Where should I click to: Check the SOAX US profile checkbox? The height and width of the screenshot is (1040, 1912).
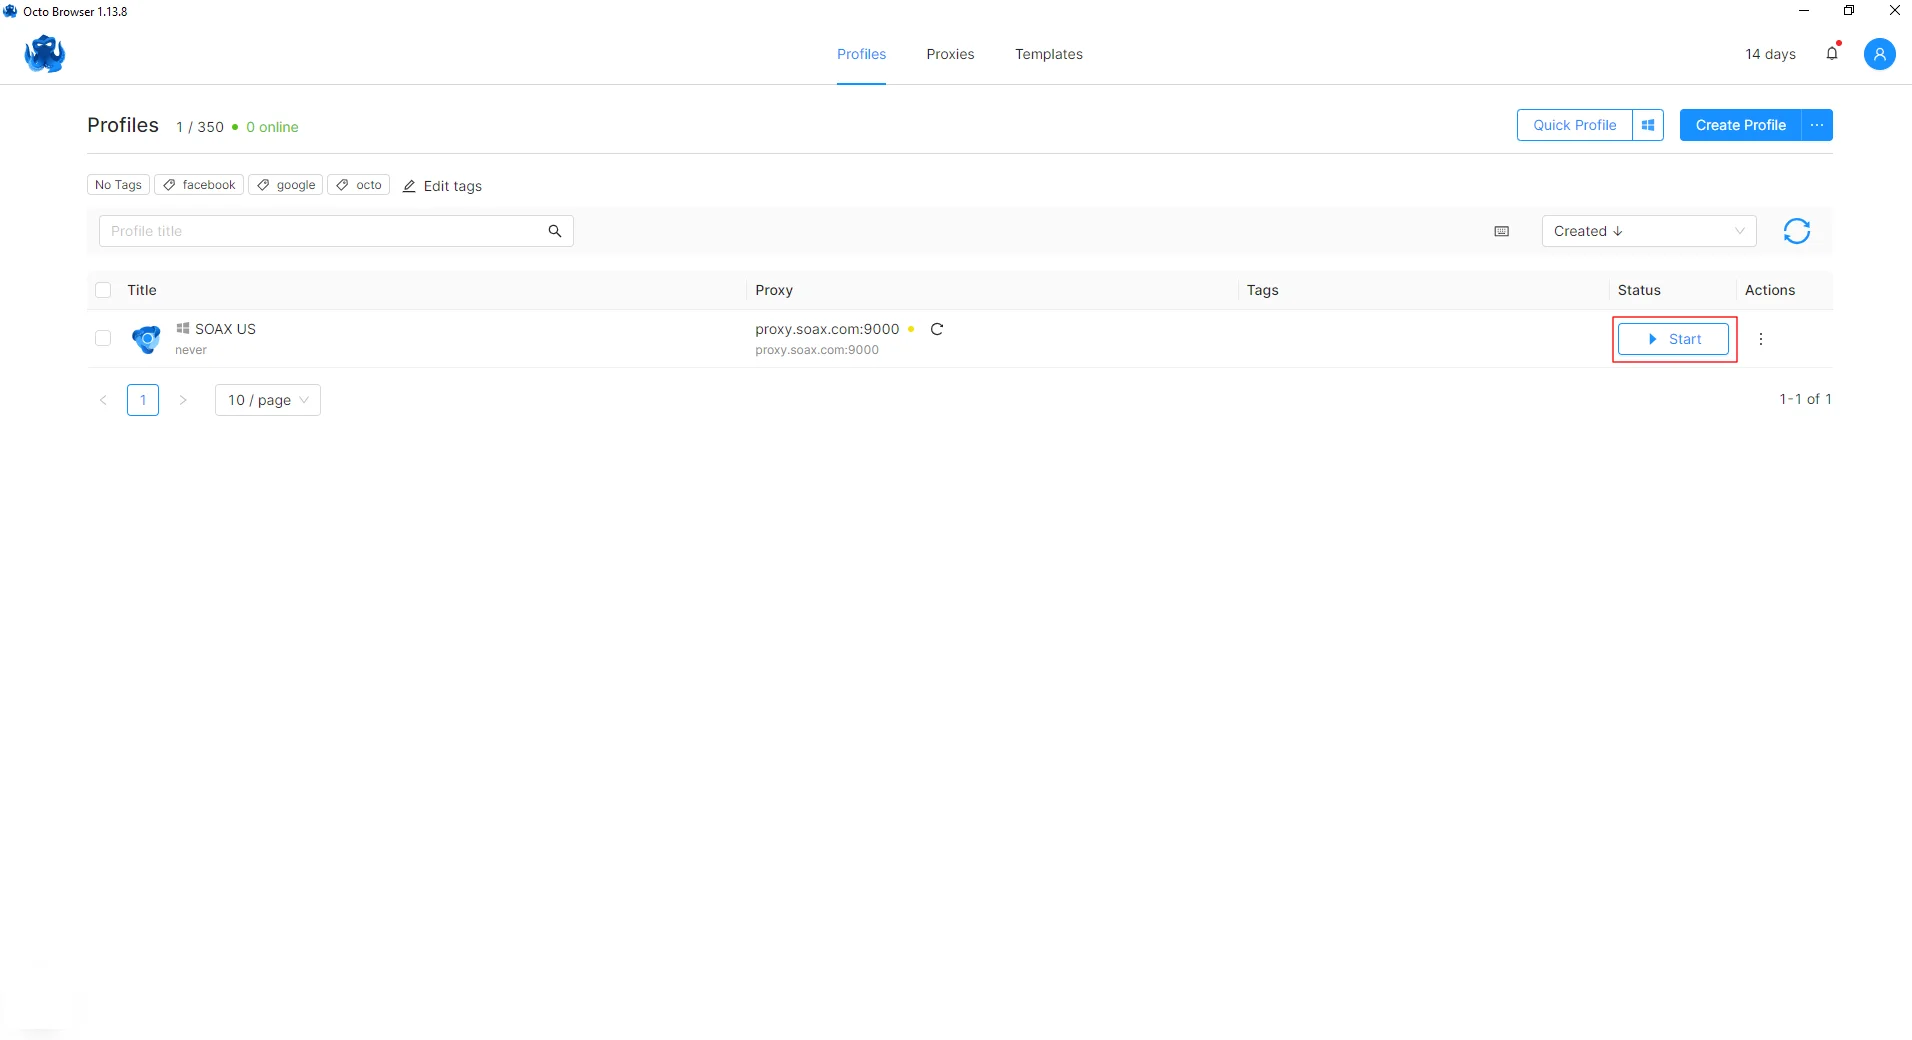pos(103,338)
